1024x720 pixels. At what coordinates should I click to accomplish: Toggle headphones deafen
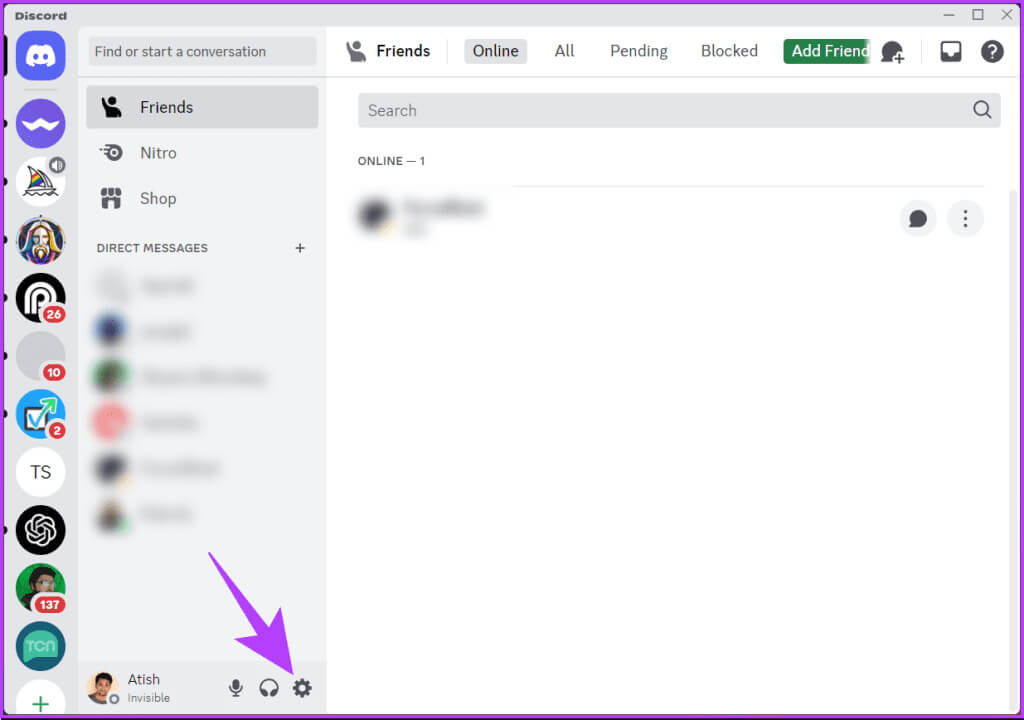tap(269, 688)
